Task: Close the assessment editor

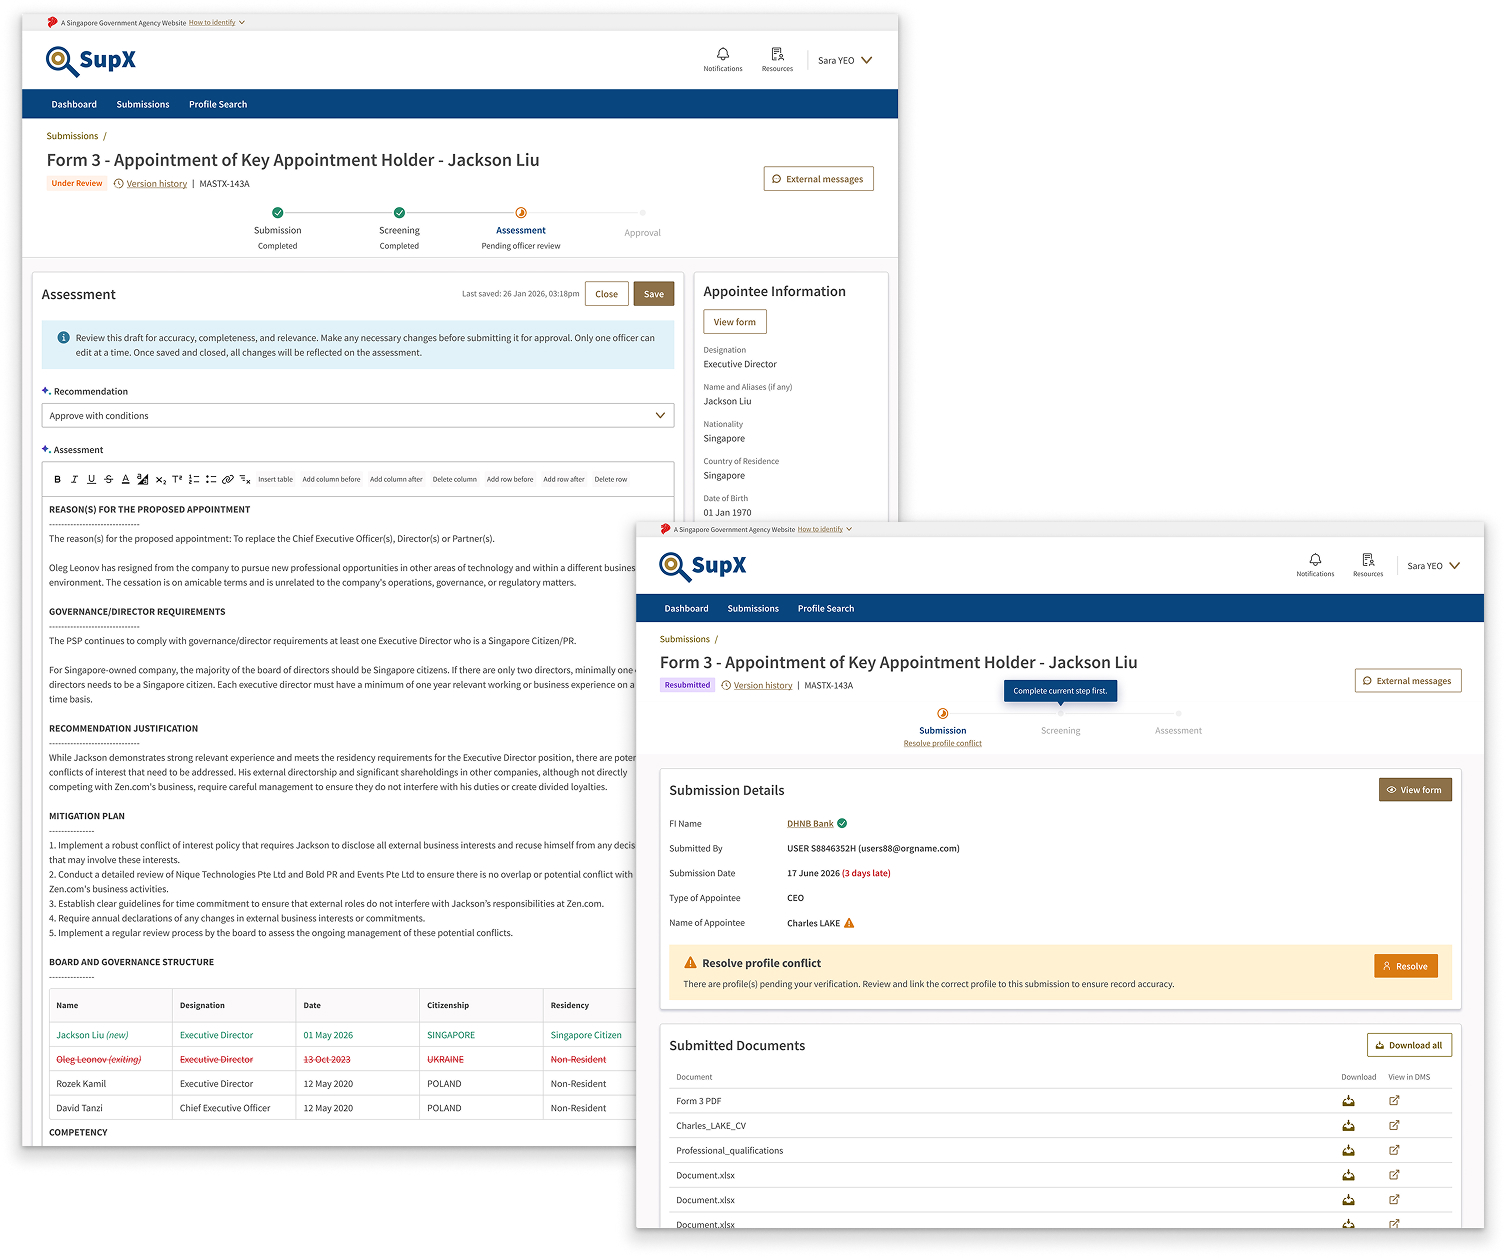Action: coord(607,294)
